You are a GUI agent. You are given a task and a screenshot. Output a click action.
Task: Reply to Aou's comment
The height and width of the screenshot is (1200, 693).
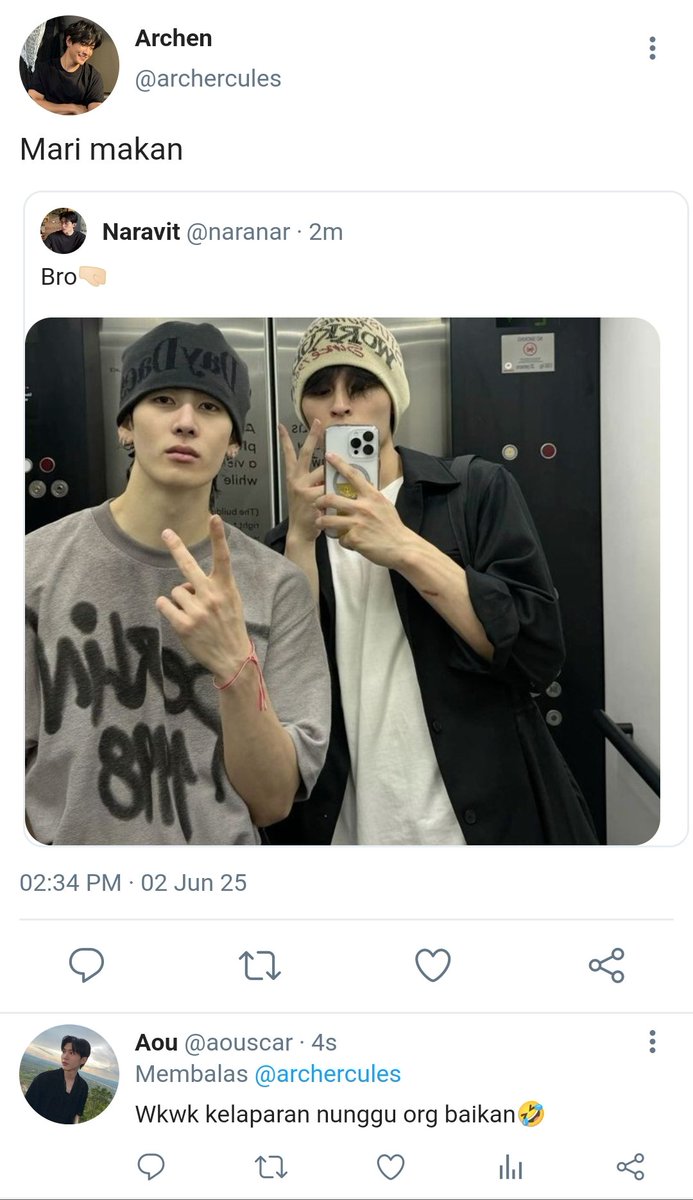pos(151,1166)
